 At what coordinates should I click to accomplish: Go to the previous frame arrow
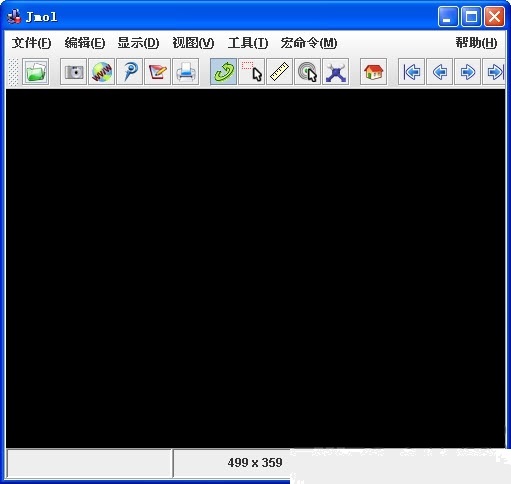[440, 72]
